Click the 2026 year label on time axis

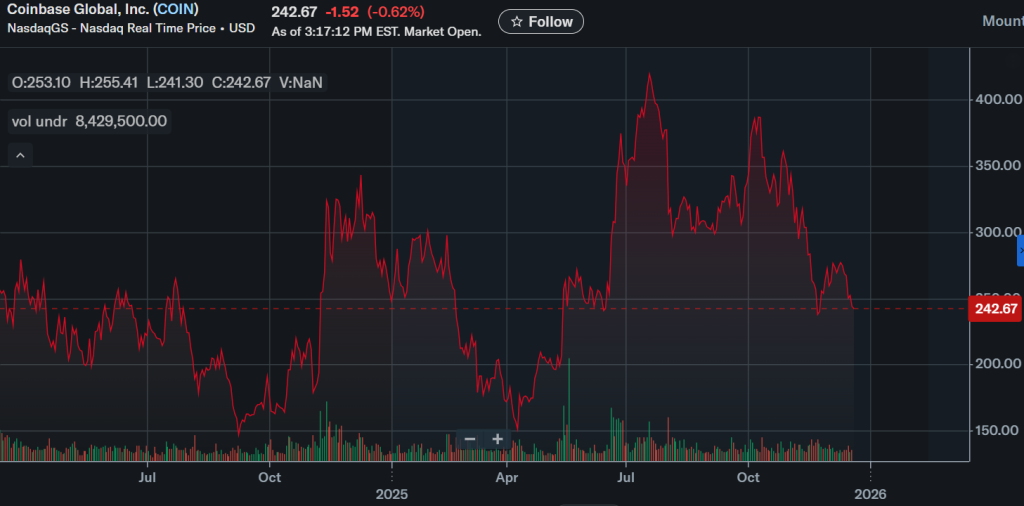[870, 494]
